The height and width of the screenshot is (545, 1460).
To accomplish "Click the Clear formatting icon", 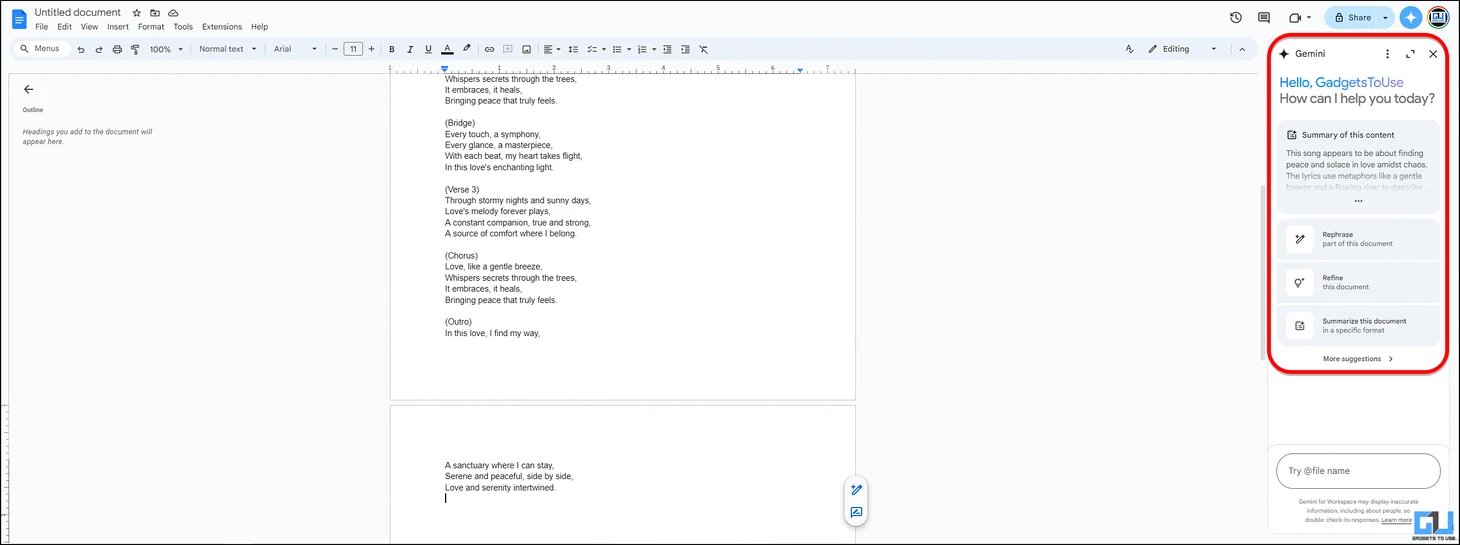I will 703,49.
